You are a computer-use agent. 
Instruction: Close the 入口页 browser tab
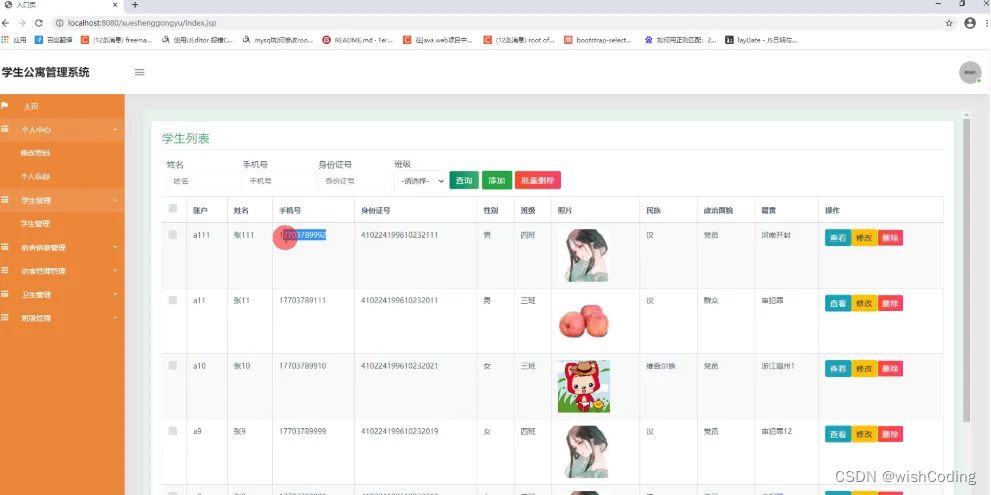[x=114, y=4]
